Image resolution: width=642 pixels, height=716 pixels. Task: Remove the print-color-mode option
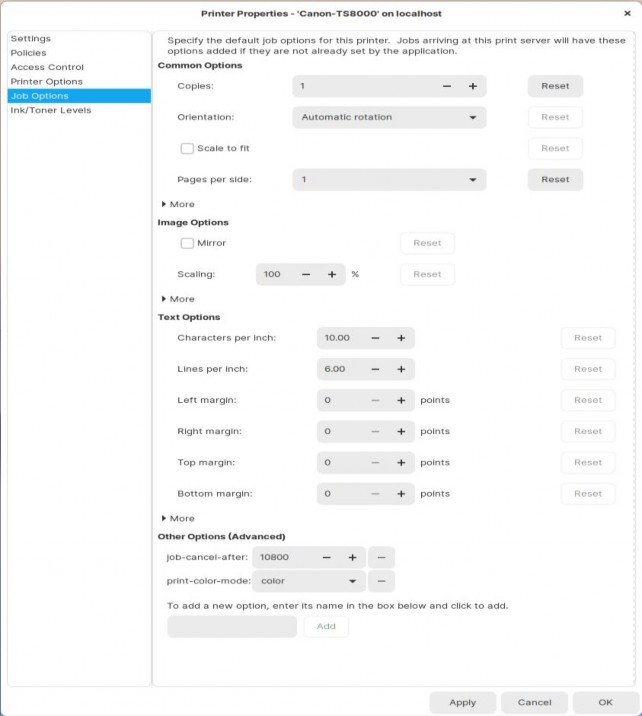tap(381, 581)
